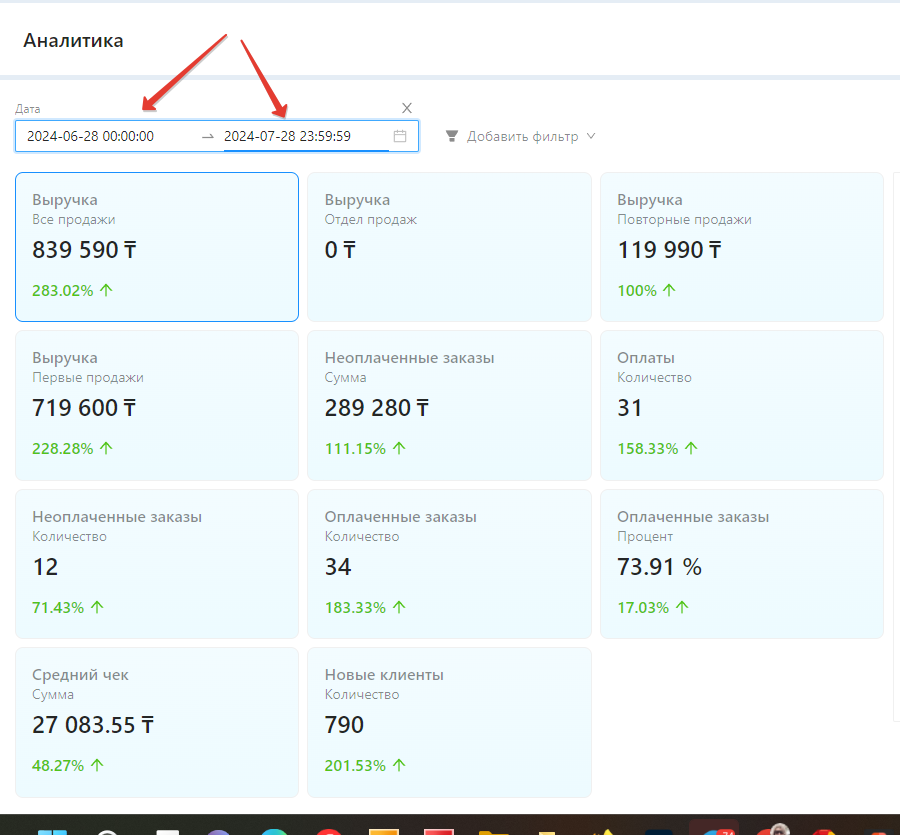The image size is (900, 835).
Task: Open the Выручка Первые продажи card
Action: tap(157, 405)
